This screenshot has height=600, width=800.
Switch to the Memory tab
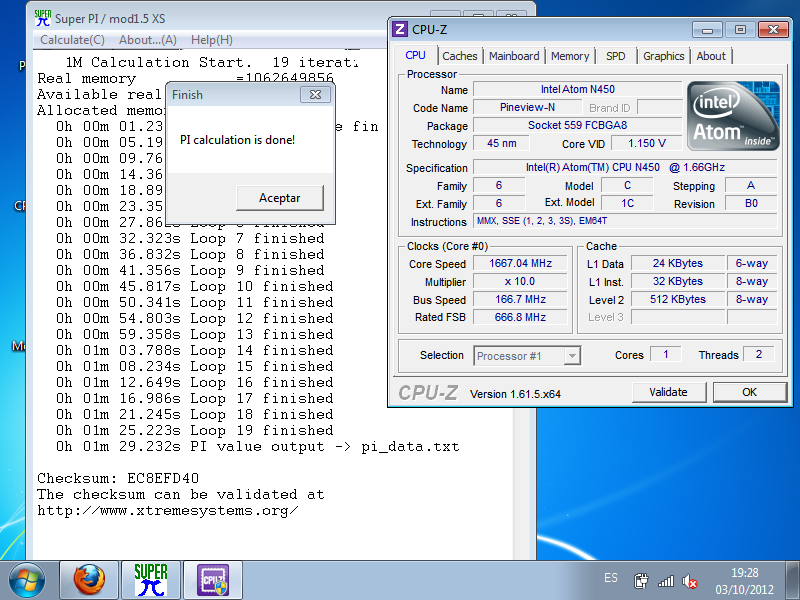click(x=570, y=56)
